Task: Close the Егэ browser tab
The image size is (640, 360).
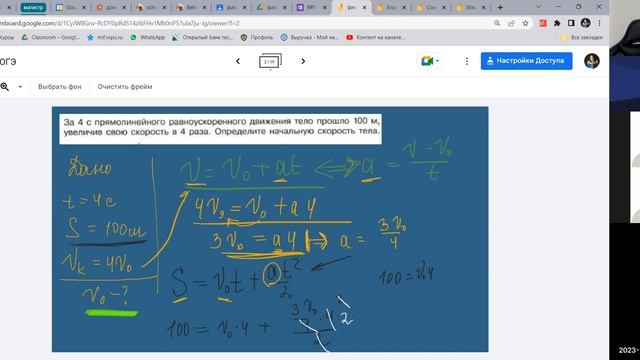Action: 404,7
